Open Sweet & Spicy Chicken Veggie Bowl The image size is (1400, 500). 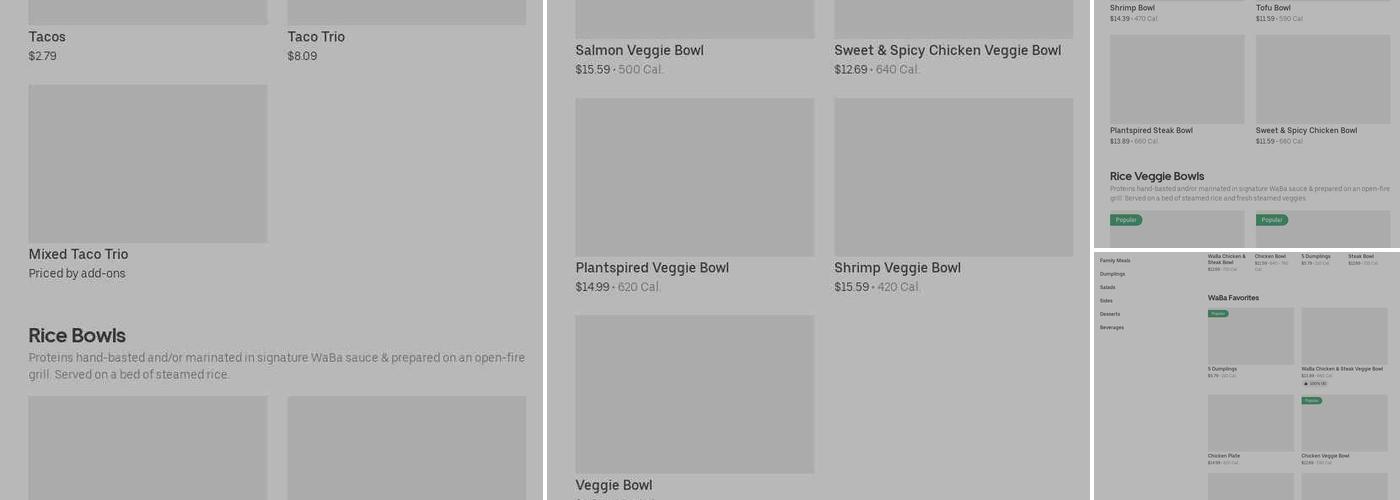pyautogui.click(x=947, y=50)
